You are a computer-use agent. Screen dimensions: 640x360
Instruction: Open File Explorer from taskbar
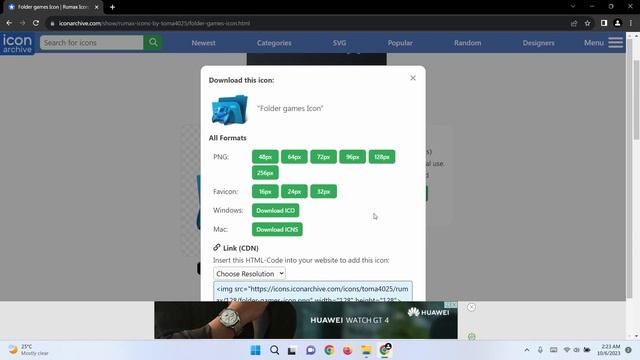366,350
